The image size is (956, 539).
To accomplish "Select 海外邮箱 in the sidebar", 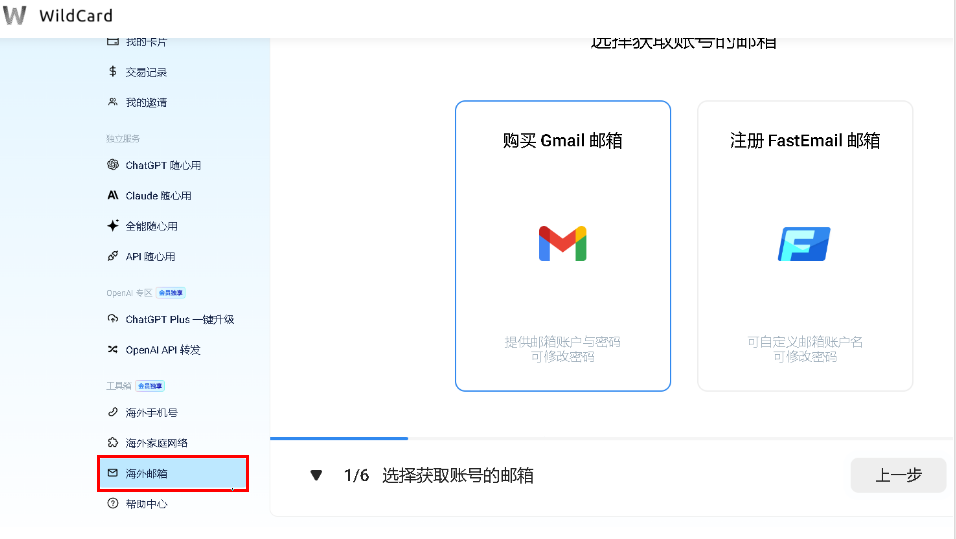I will pos(173,473).
